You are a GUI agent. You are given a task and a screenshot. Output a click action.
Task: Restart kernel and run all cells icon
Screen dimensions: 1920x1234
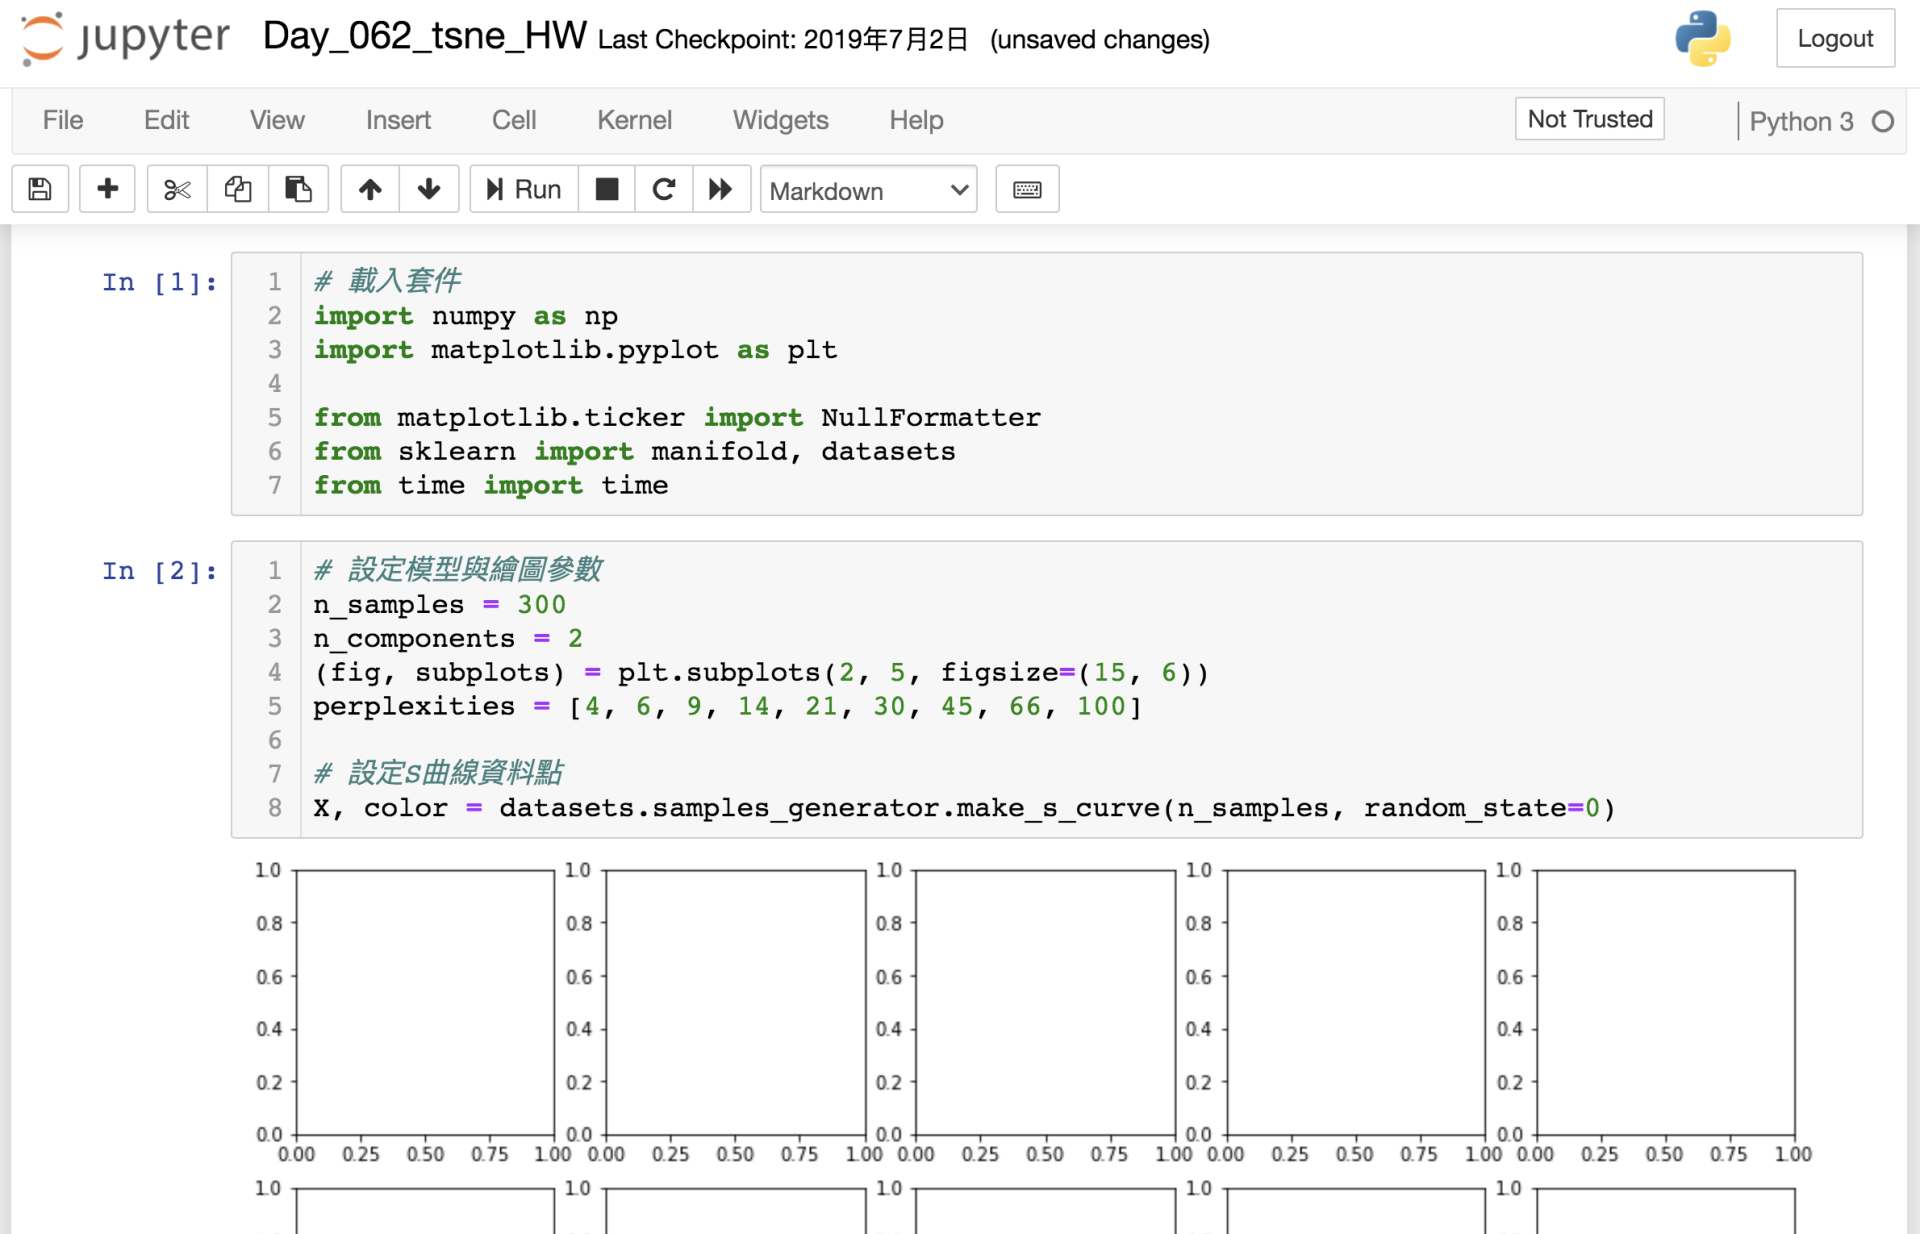[720, 189]
